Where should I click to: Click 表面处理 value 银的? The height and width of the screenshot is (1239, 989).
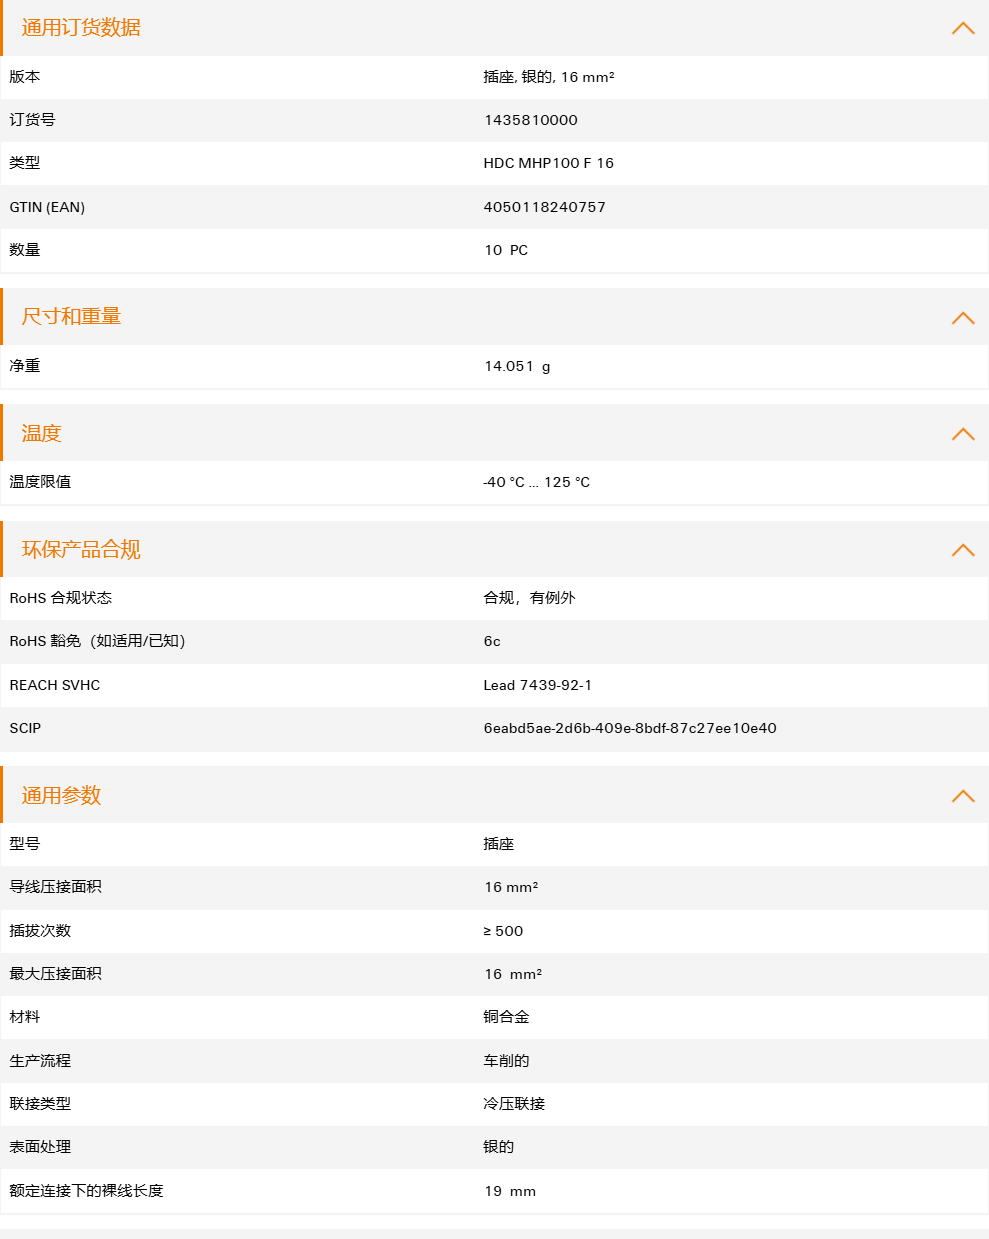point(499,1147)
